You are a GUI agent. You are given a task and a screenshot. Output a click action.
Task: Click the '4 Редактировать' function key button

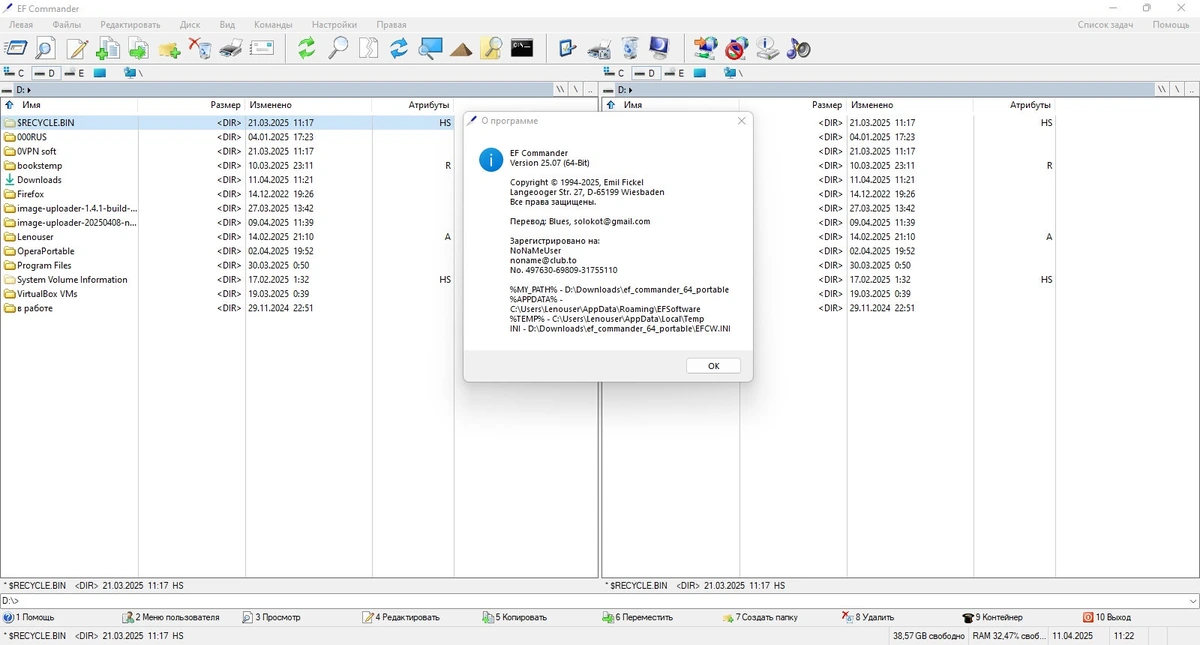pos(400,618)
